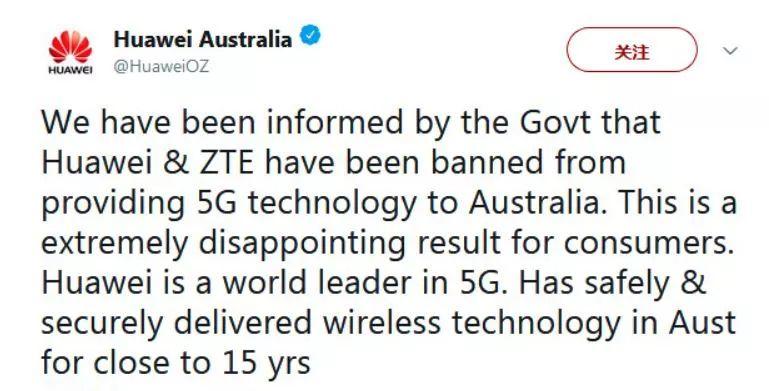Screen dimensions: 769x391
Task: Open the @HuaweiOZ handle link
Action: (x=161, y=66)
